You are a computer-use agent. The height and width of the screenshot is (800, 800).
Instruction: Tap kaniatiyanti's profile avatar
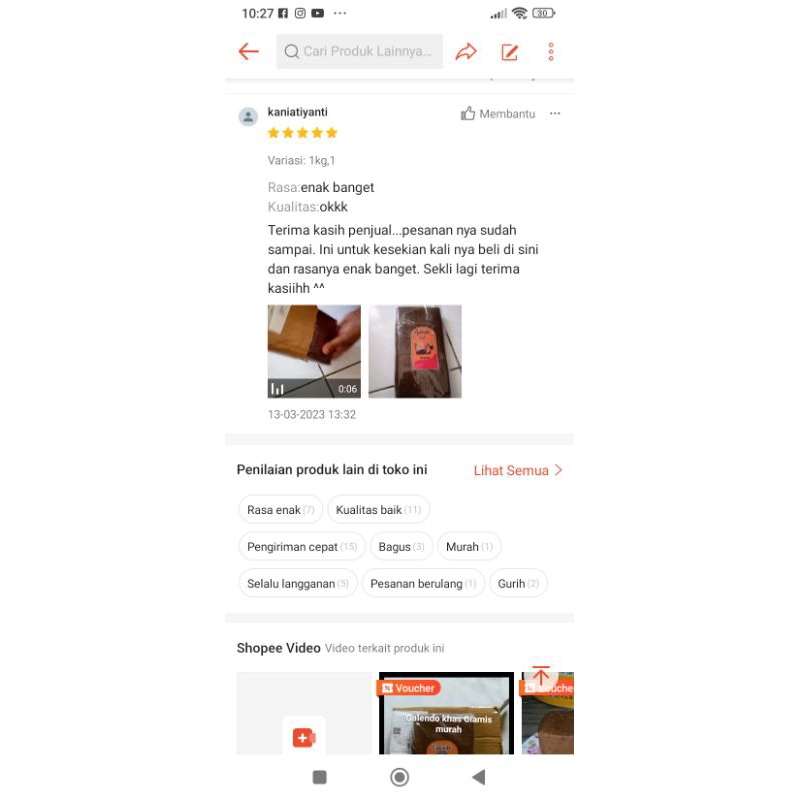pos(248,117)
